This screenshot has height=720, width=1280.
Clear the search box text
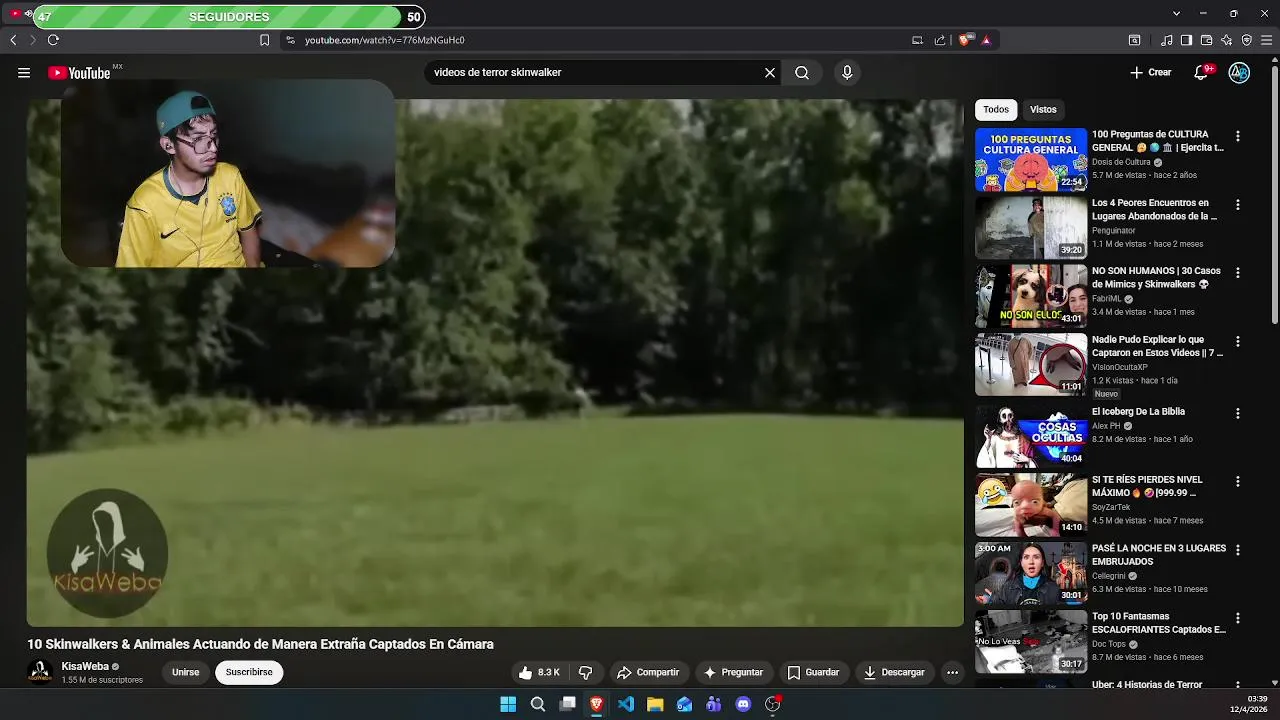click(x=770, y=73)
